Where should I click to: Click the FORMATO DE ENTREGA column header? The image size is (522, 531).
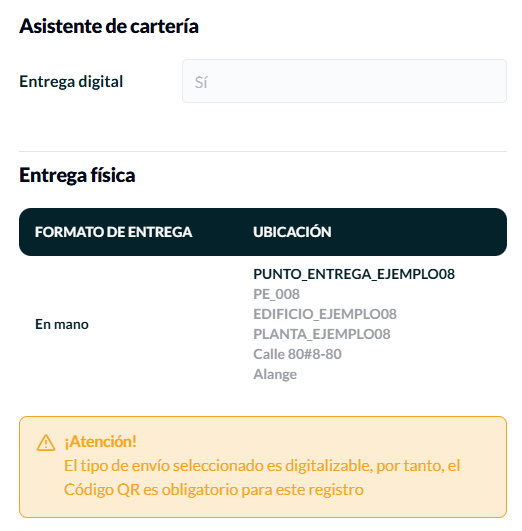pos(113,232)
